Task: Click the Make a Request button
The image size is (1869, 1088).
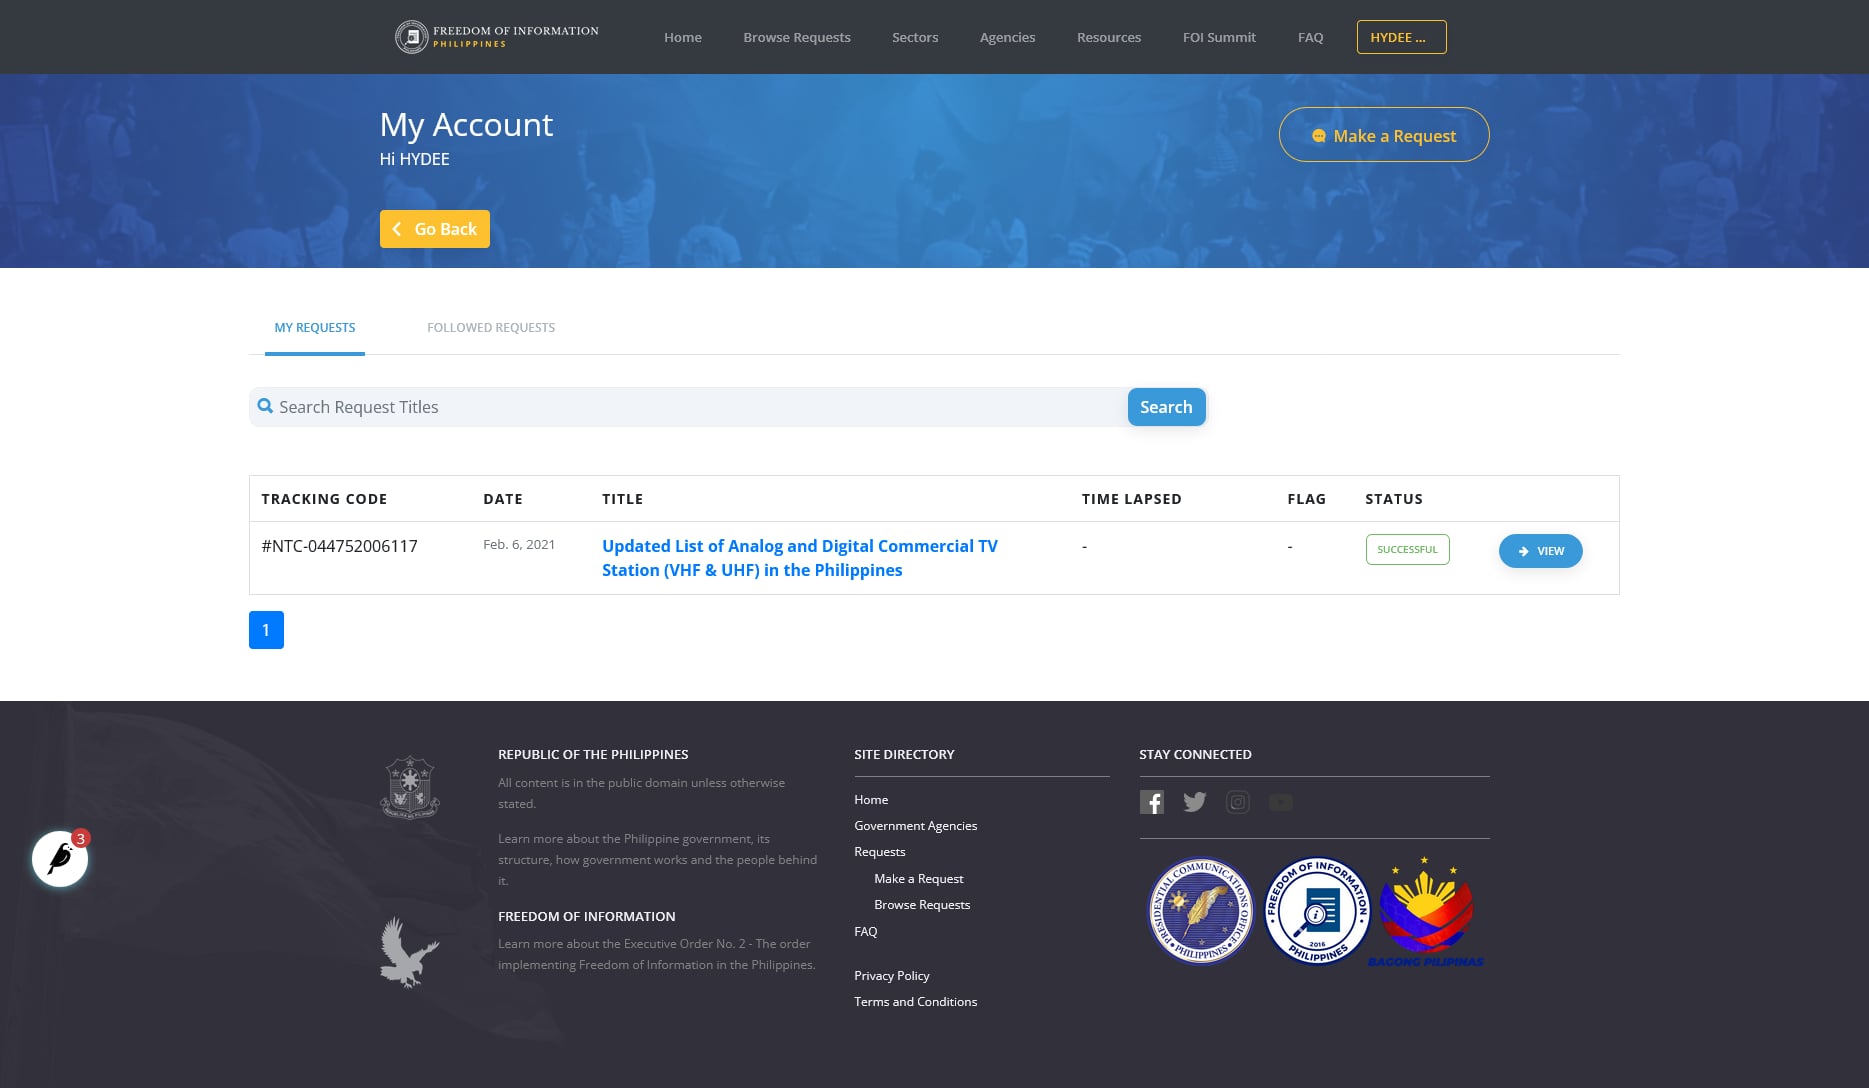Action: [1384, 135]
